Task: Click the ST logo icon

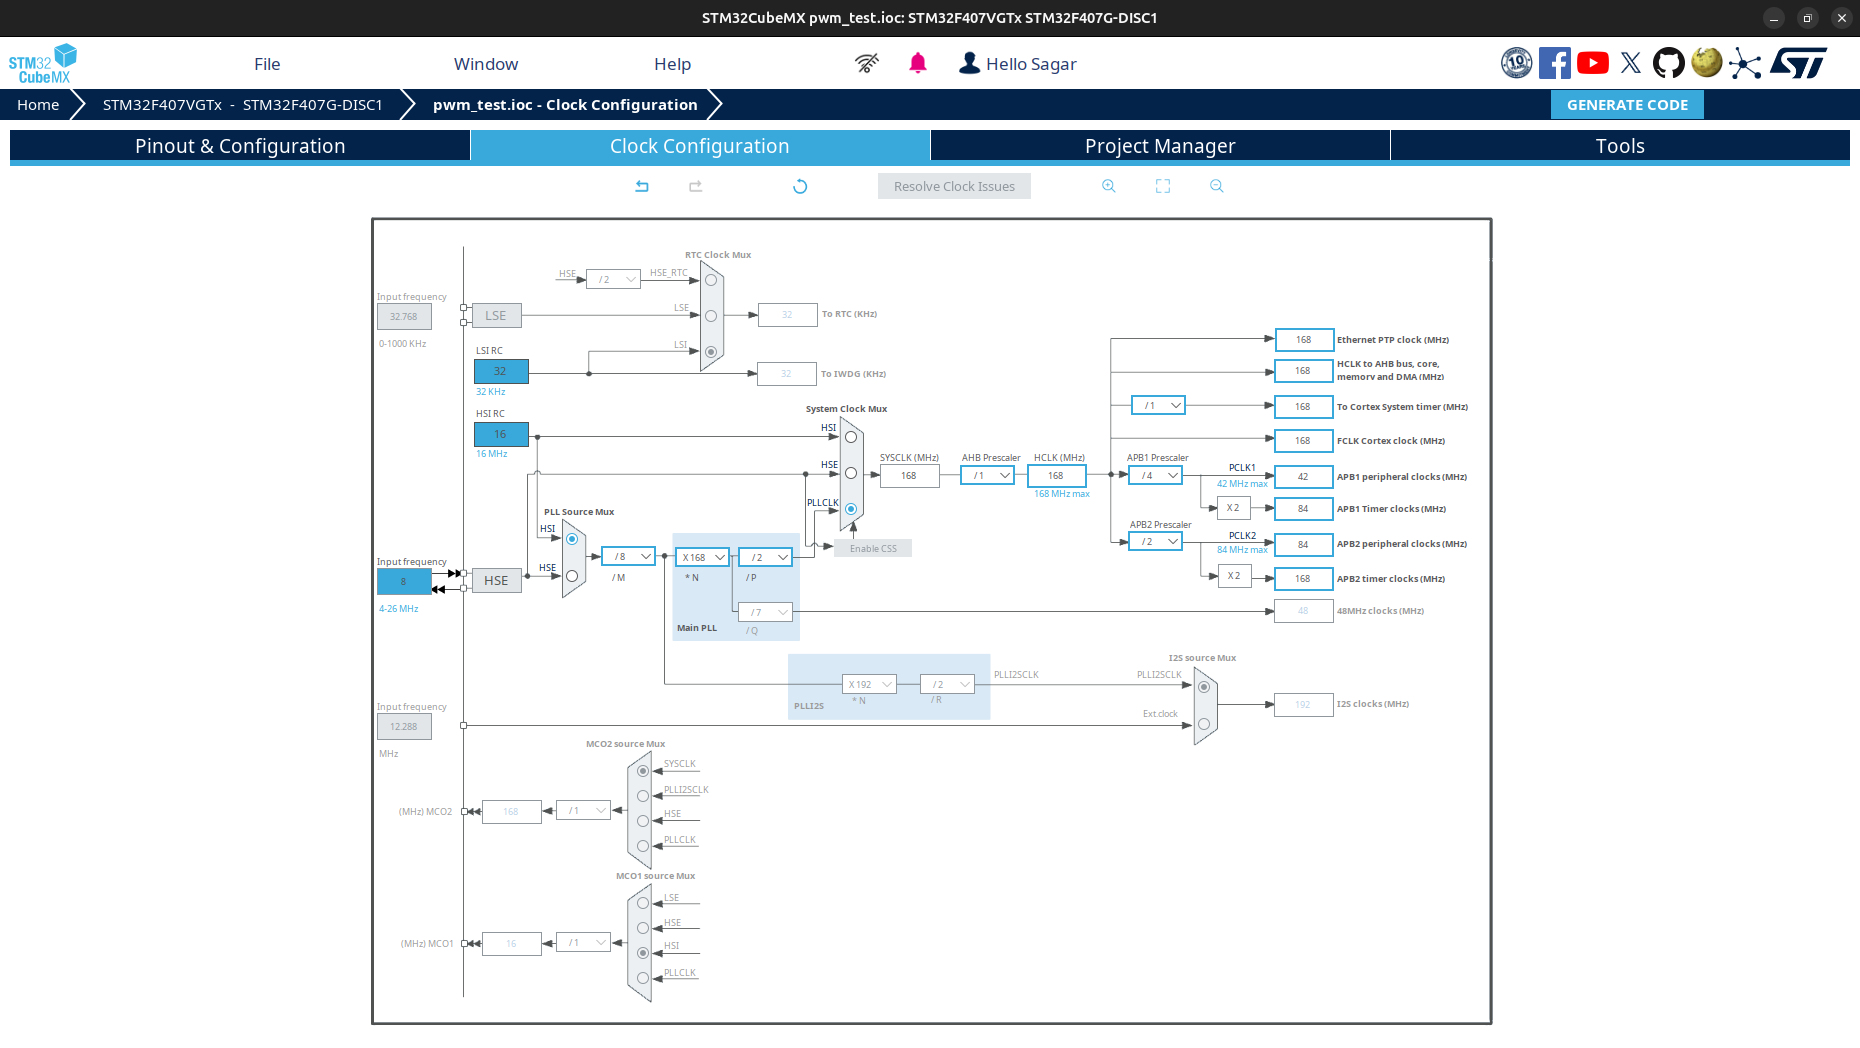Action: [x=1798, y=63]
